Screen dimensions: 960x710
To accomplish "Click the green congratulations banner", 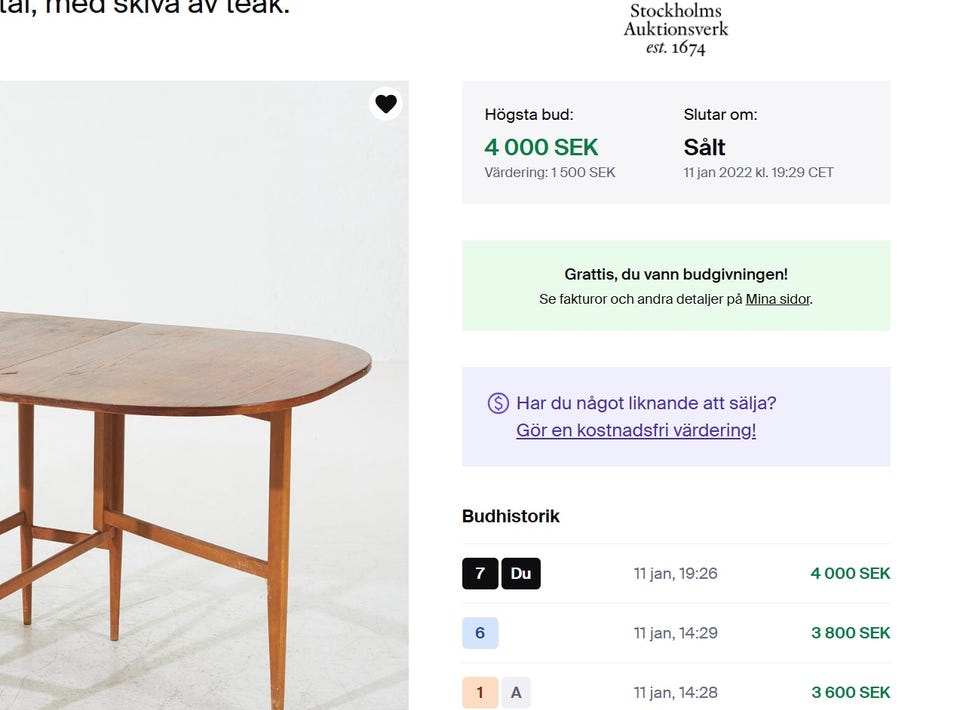I will pyautogui.click(x=675, y=285).
